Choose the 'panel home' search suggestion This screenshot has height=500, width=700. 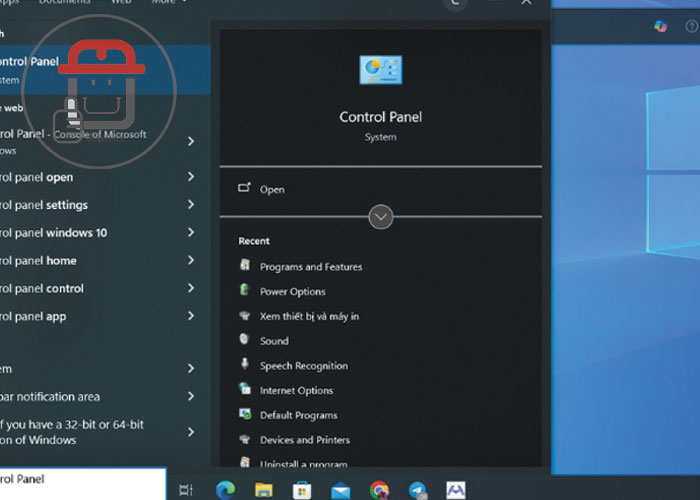pos(105,260)
